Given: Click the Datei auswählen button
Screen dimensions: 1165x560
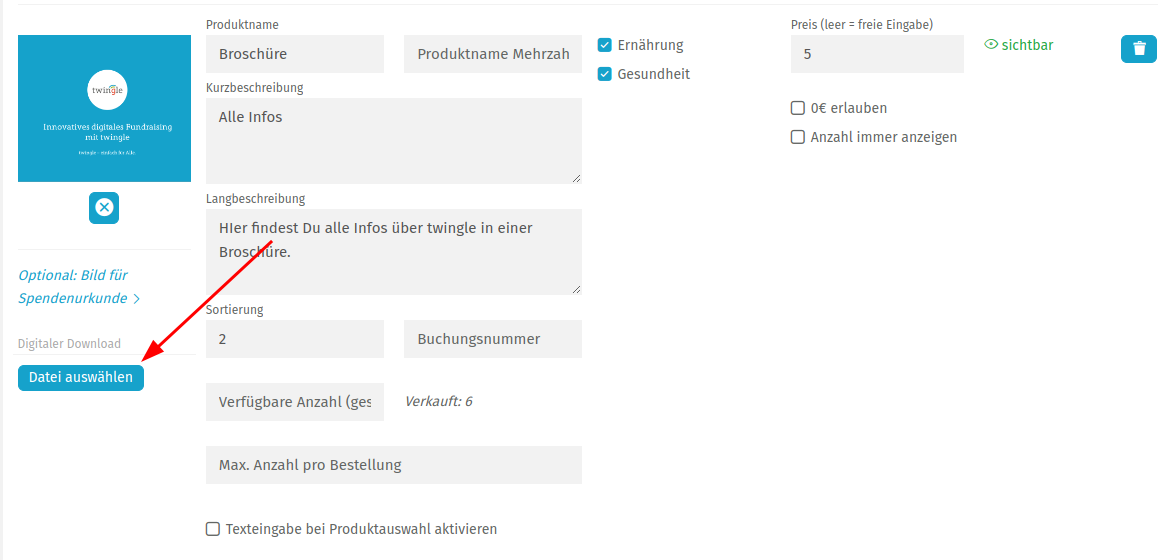Looking at the screenshot, I should [x=81, y=378].
